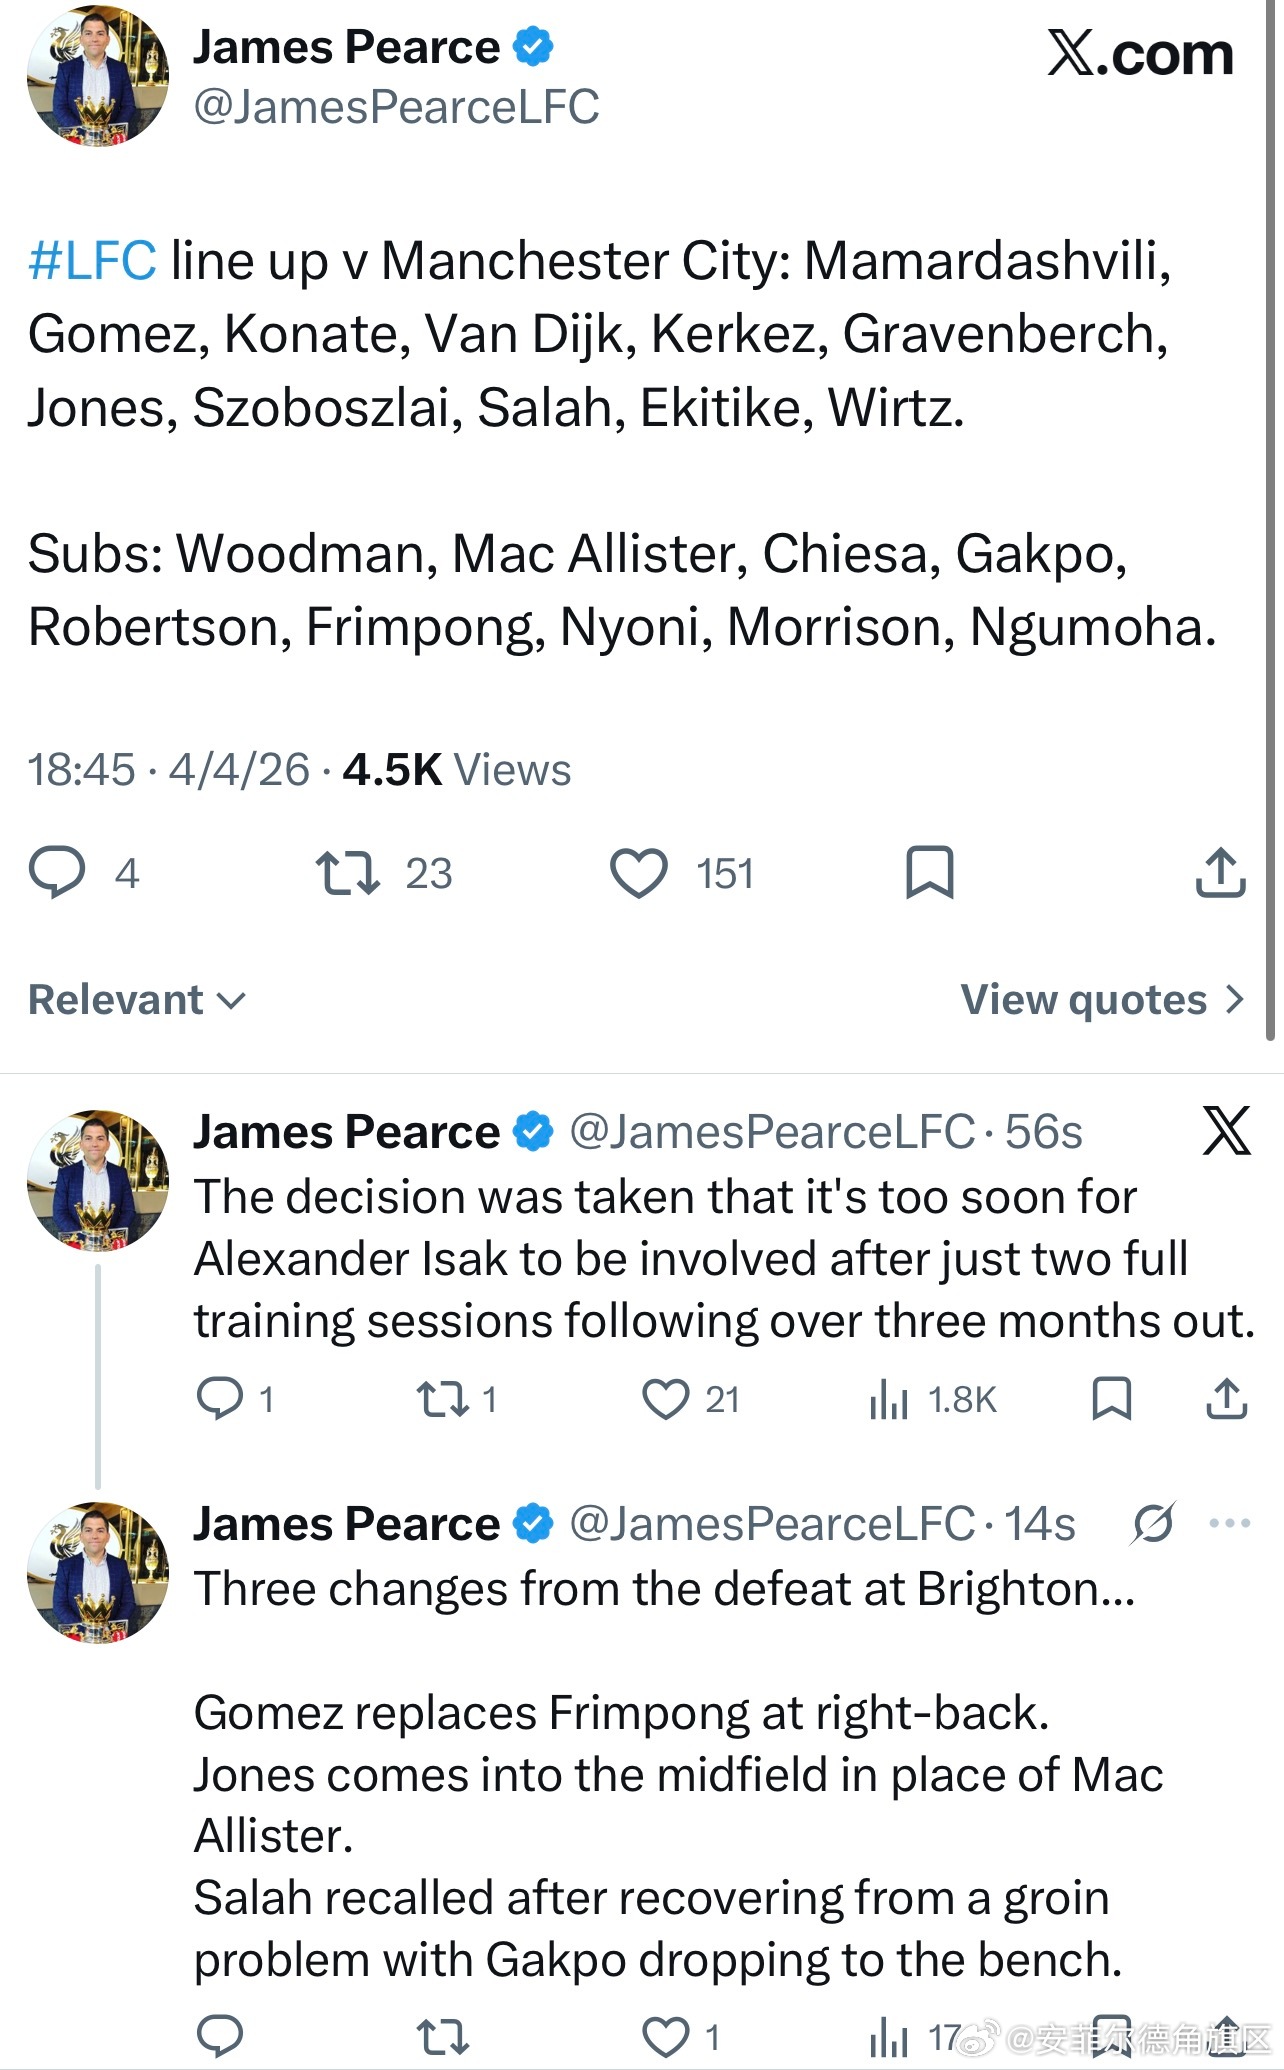This screenshot has width=1284, height=2070.
Task: Like the Alexander Isak reply tweet
Action: [665, 1399]
